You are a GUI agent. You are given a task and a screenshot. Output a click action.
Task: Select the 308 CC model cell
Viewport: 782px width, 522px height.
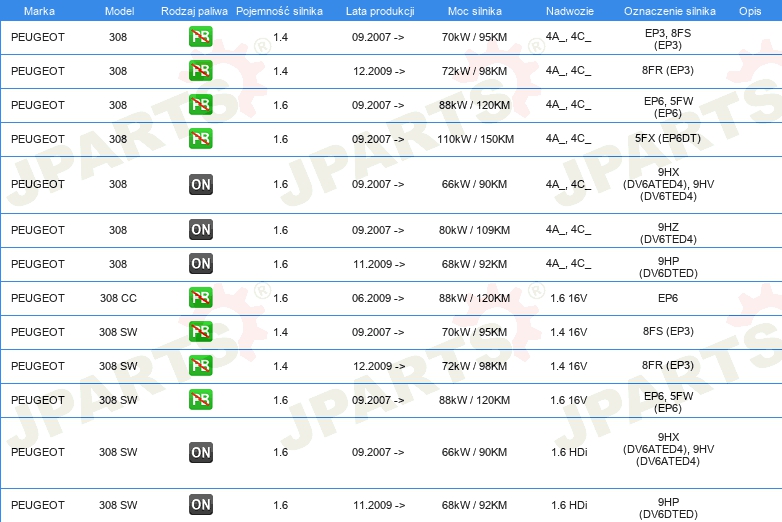[118, 298]
